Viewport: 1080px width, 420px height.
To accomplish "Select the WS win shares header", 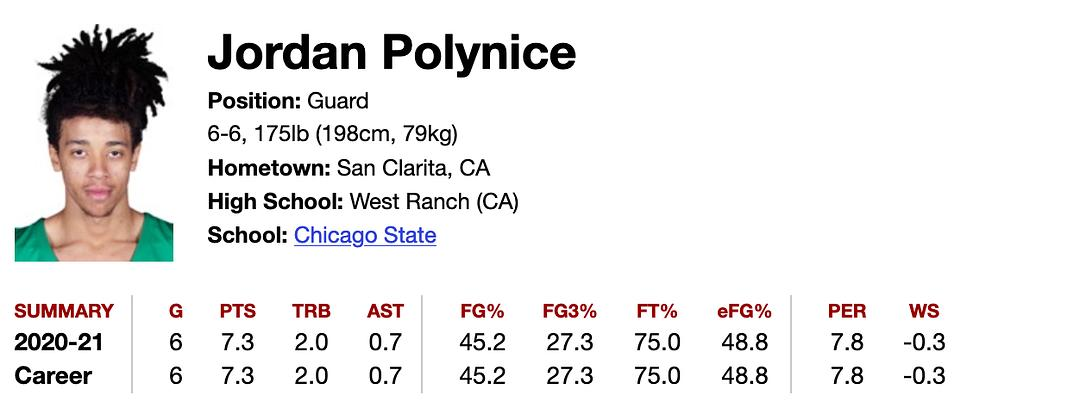I will point(924,311).
